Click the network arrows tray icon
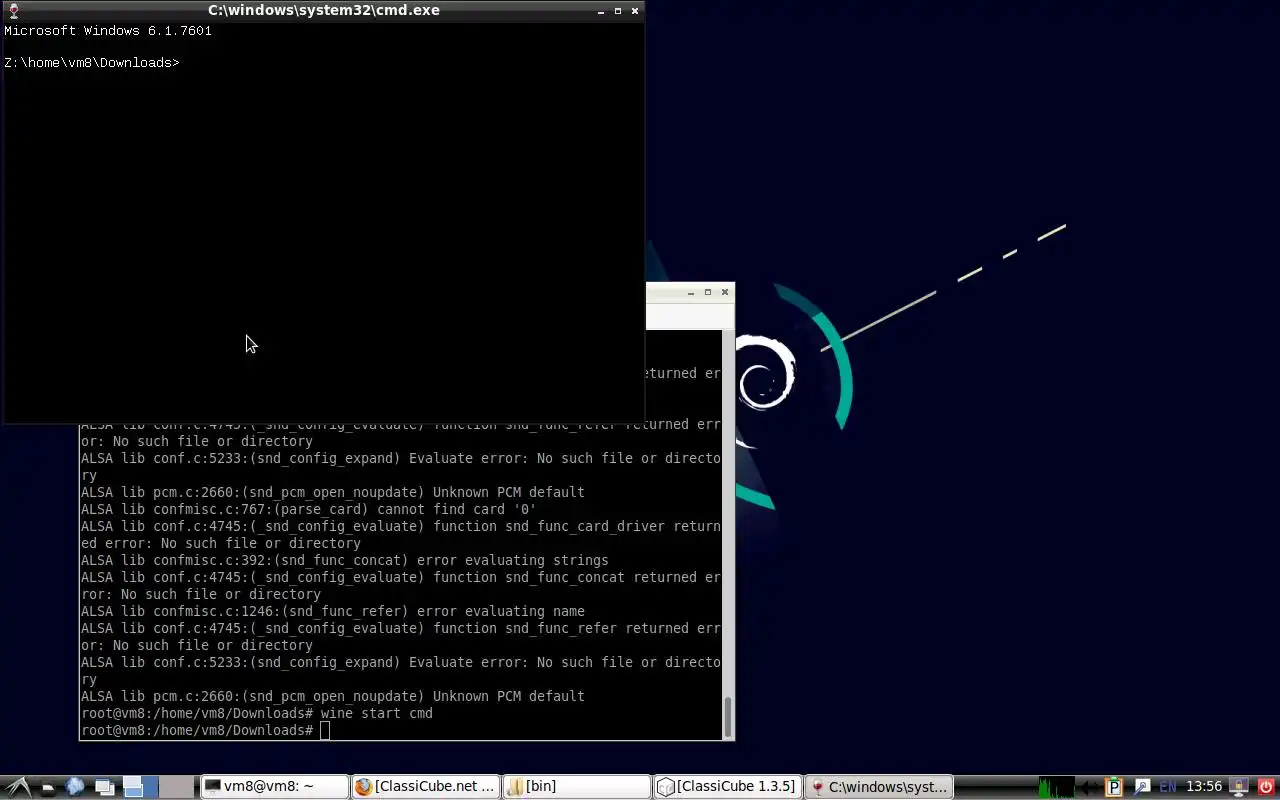 click(1090, 787)
